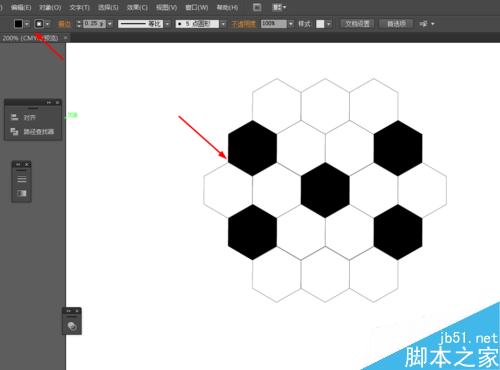Expand the bottom mini panel double-arrow
The image size is (500, 370).
68,311
